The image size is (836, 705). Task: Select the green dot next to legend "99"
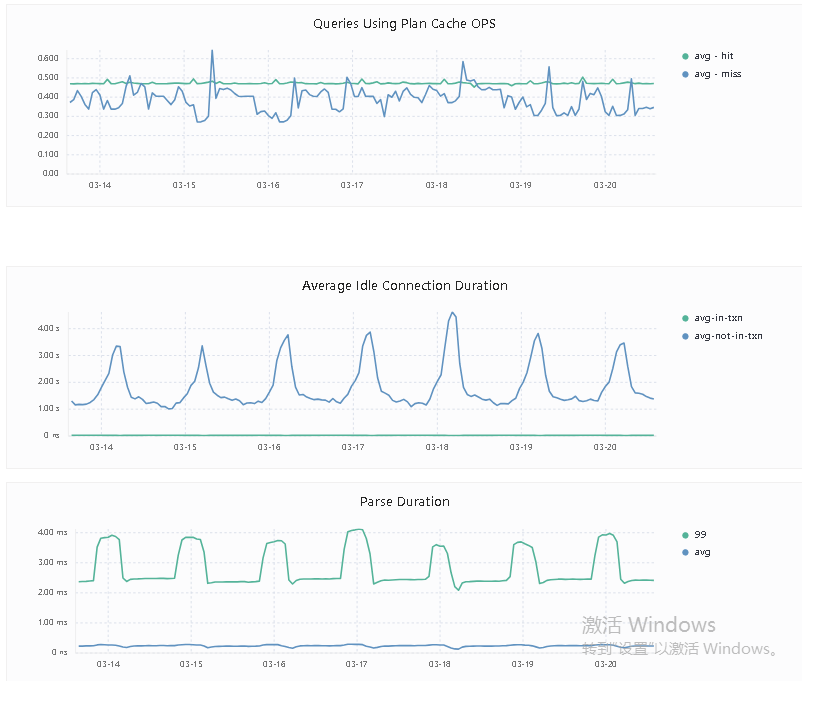tap(685, 534)
